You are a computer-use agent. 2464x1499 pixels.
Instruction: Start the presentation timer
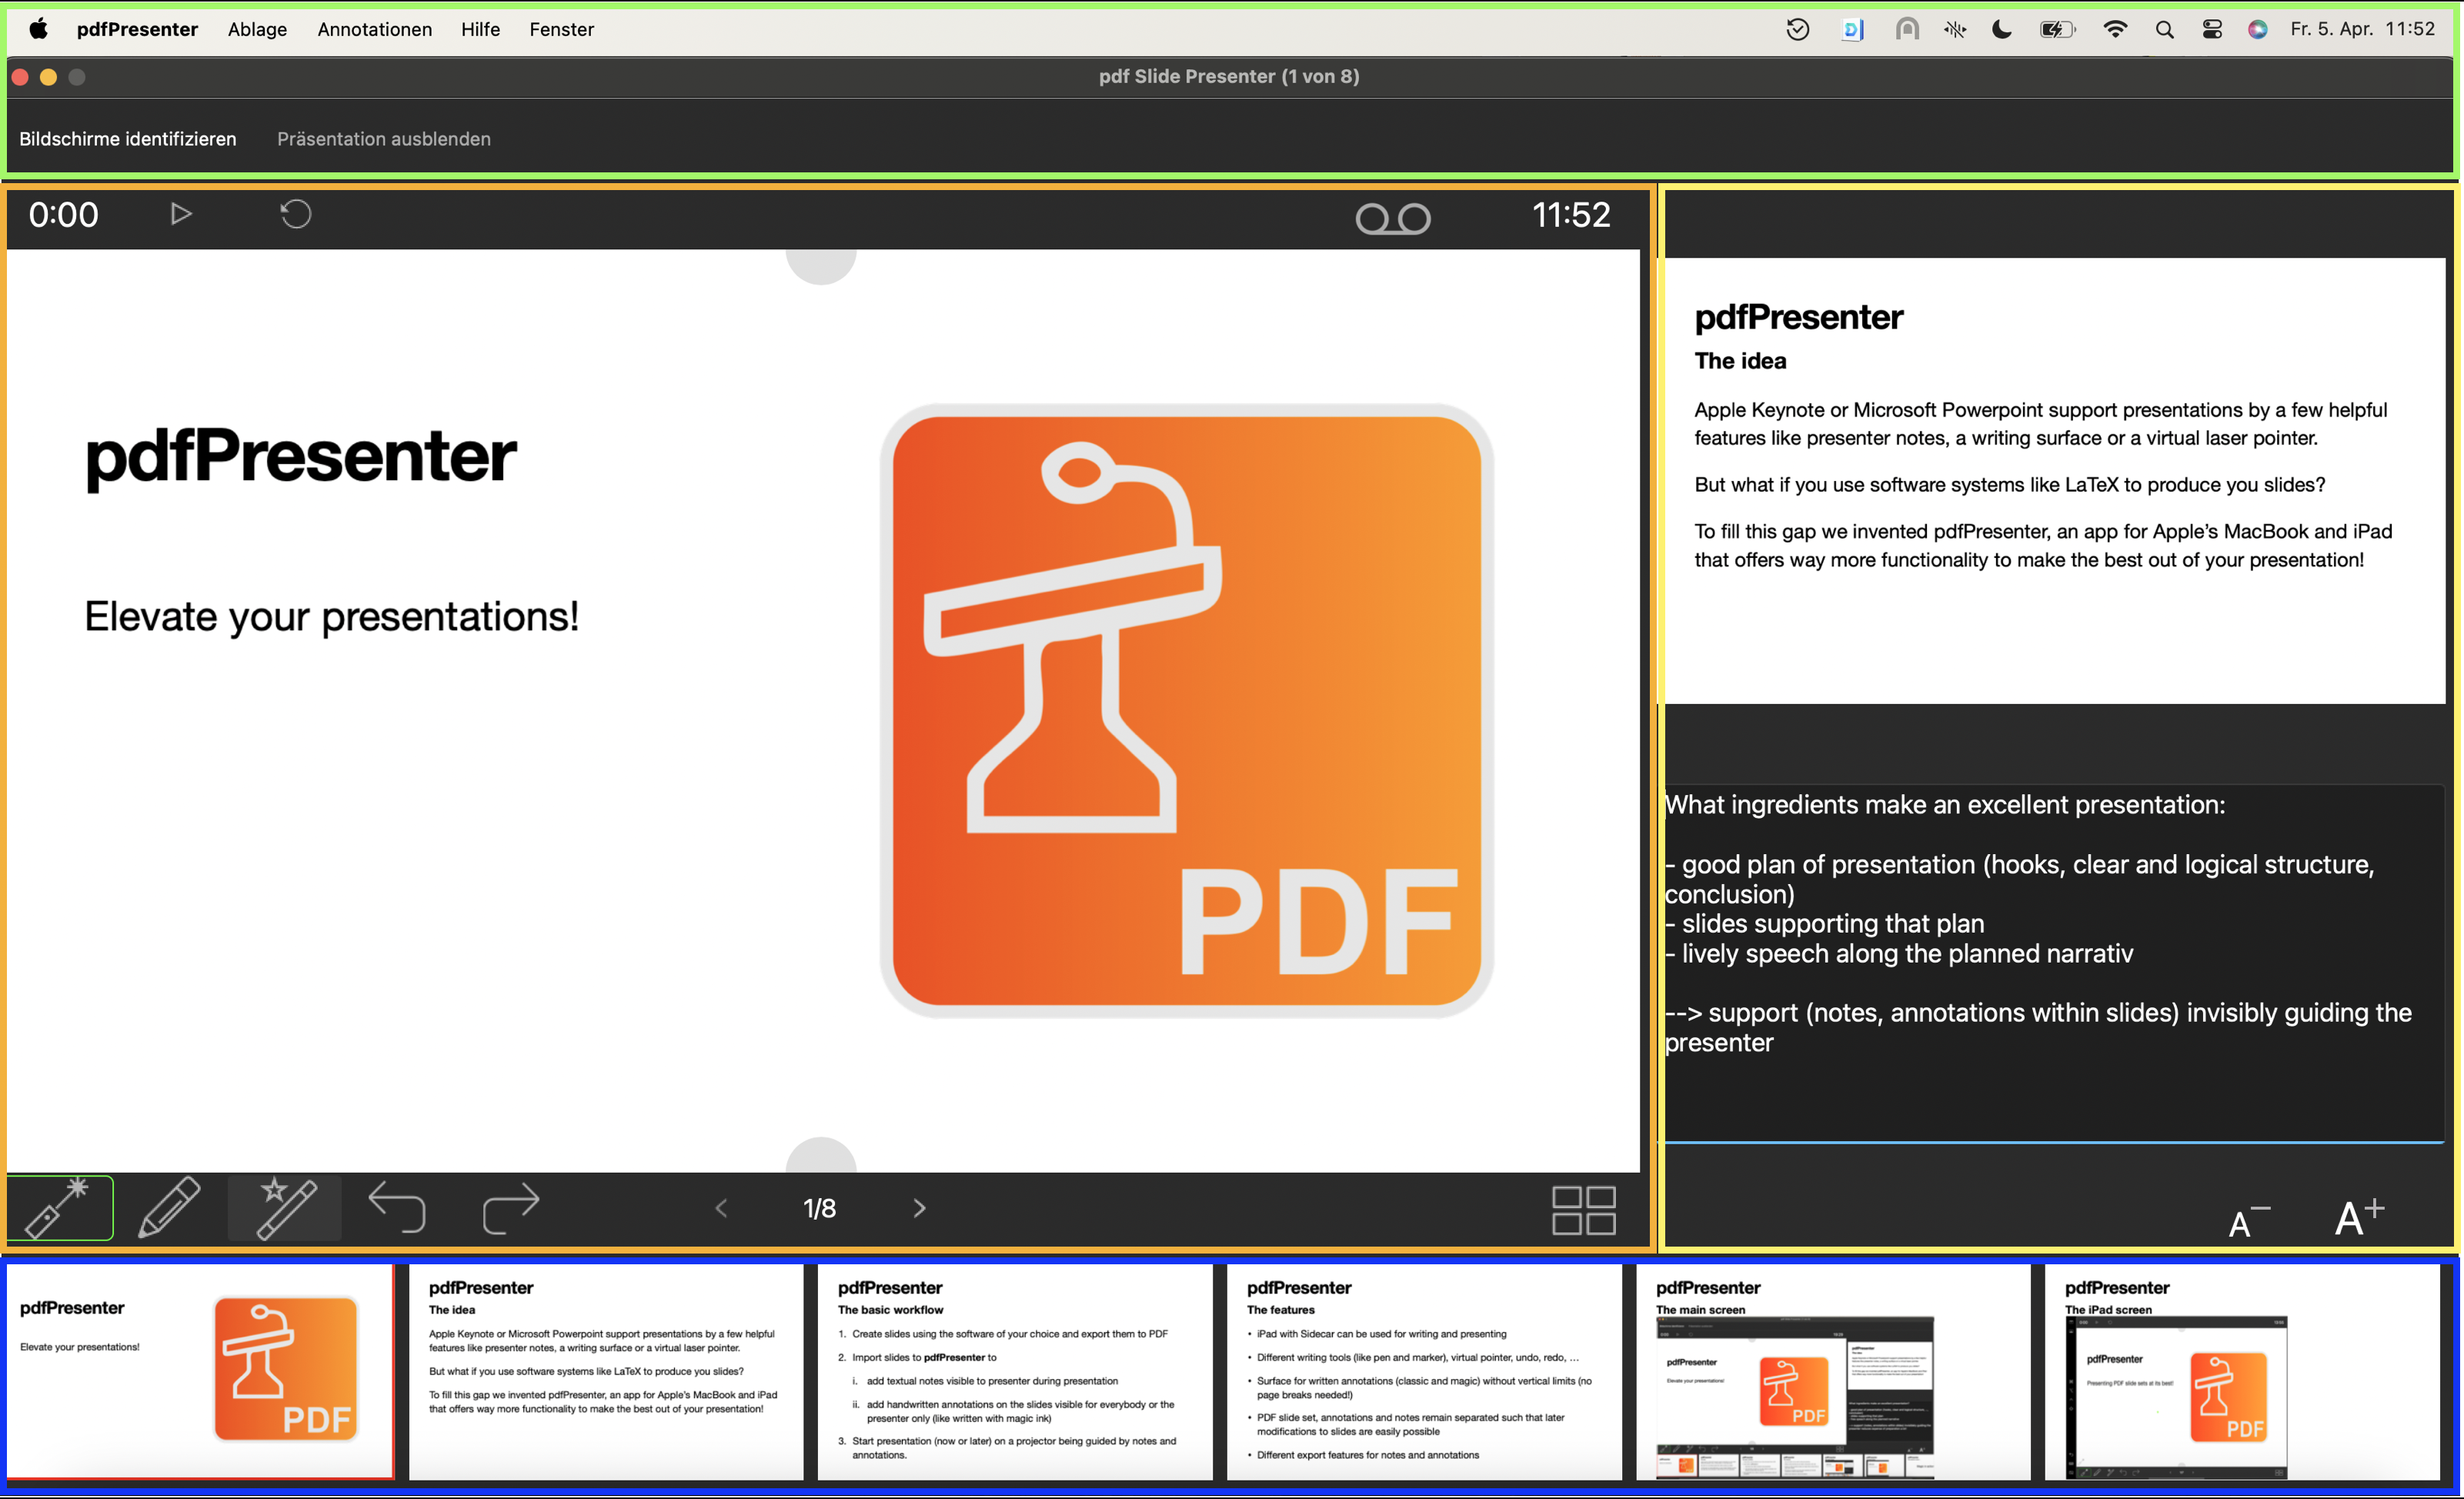coord(181,214)
